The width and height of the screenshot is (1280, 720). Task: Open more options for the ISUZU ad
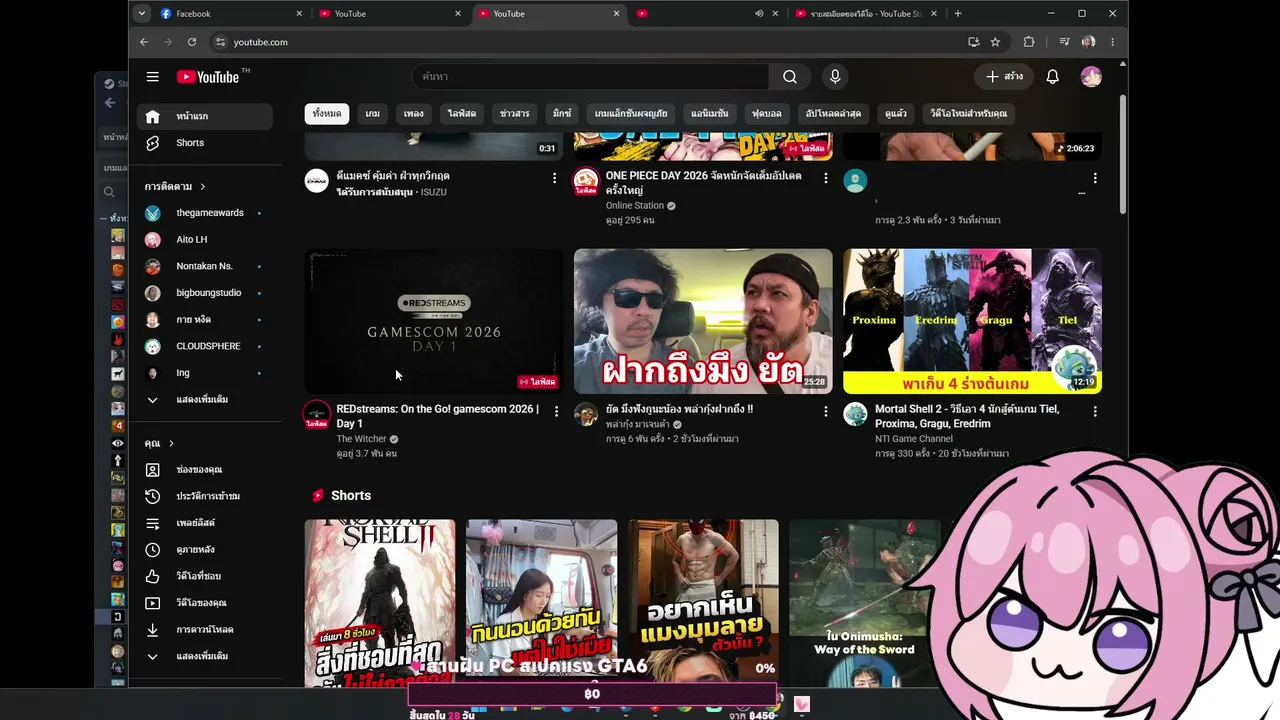tap(555, 178)
